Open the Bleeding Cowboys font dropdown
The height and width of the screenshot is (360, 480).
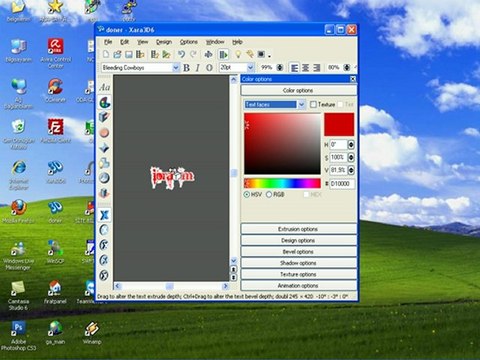176,68
